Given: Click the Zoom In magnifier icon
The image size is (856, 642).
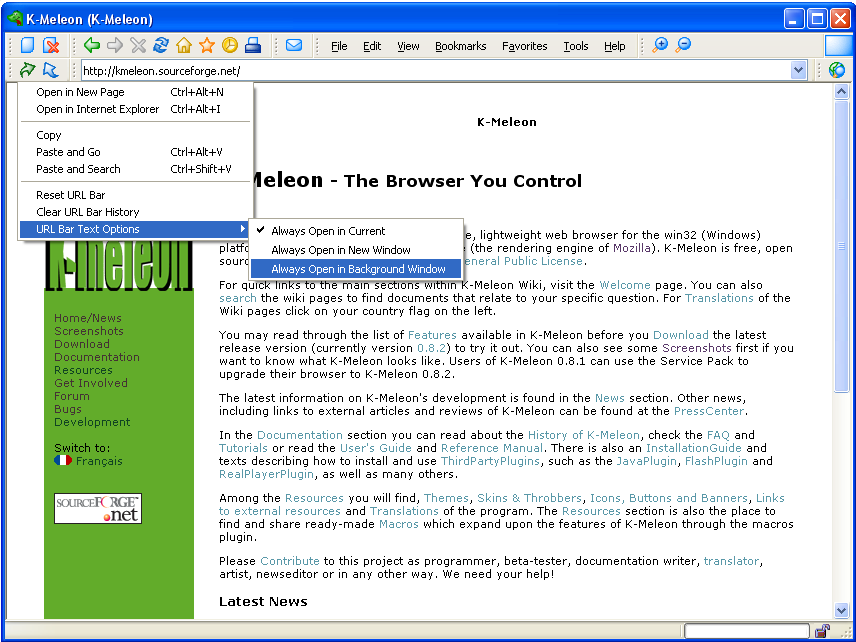Looking at the screenshot, I should pyautogui.click(x=660, y=45).
